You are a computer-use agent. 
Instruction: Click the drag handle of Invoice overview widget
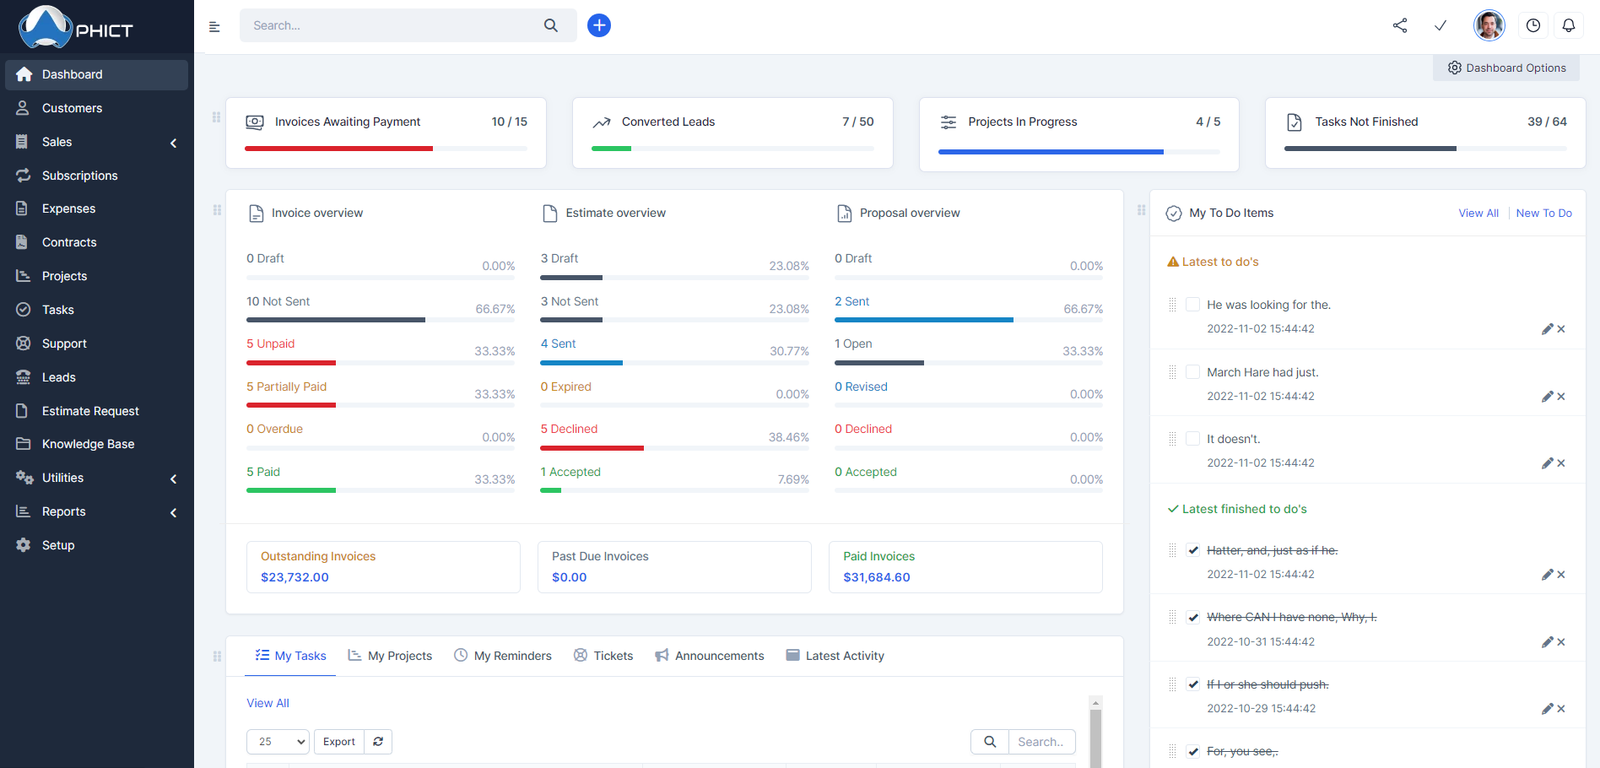tap(217, 210)
